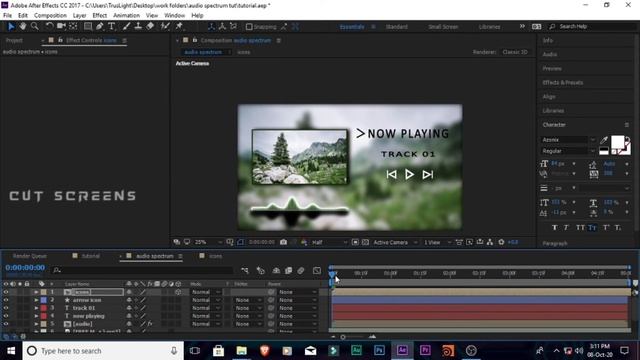Open the Graph Editor
The image size is (640, 360).
click(317, 270)
